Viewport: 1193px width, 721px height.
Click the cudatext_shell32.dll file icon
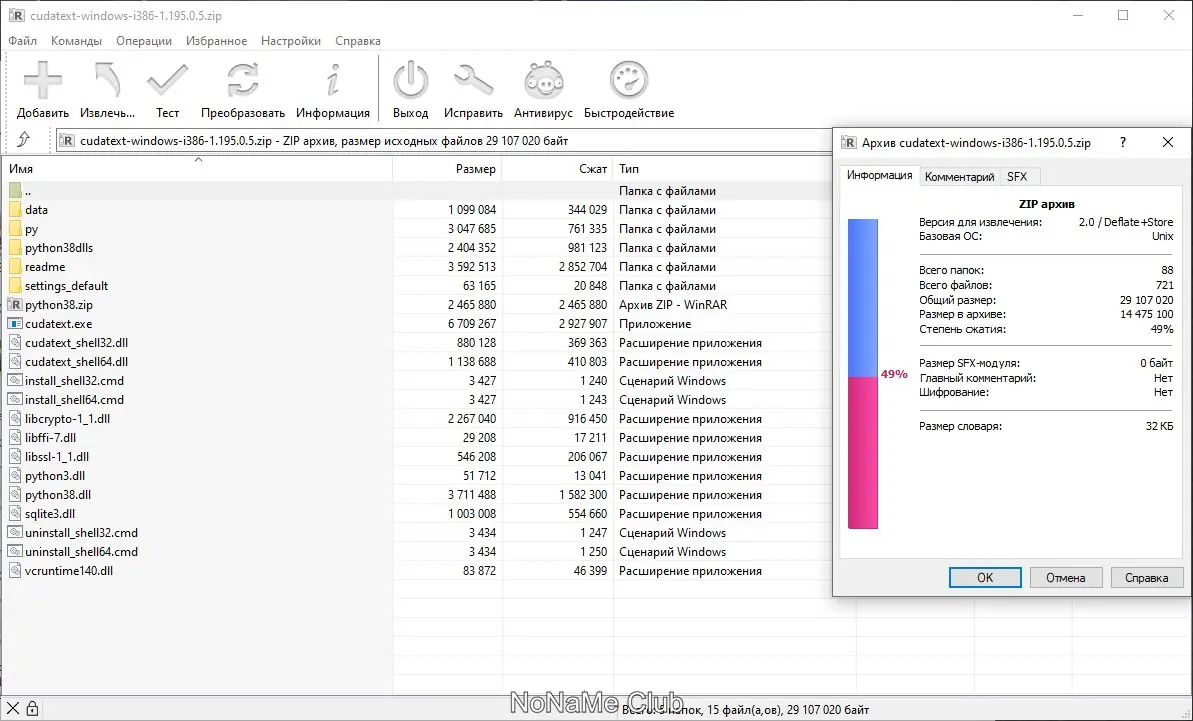point(15,343)
